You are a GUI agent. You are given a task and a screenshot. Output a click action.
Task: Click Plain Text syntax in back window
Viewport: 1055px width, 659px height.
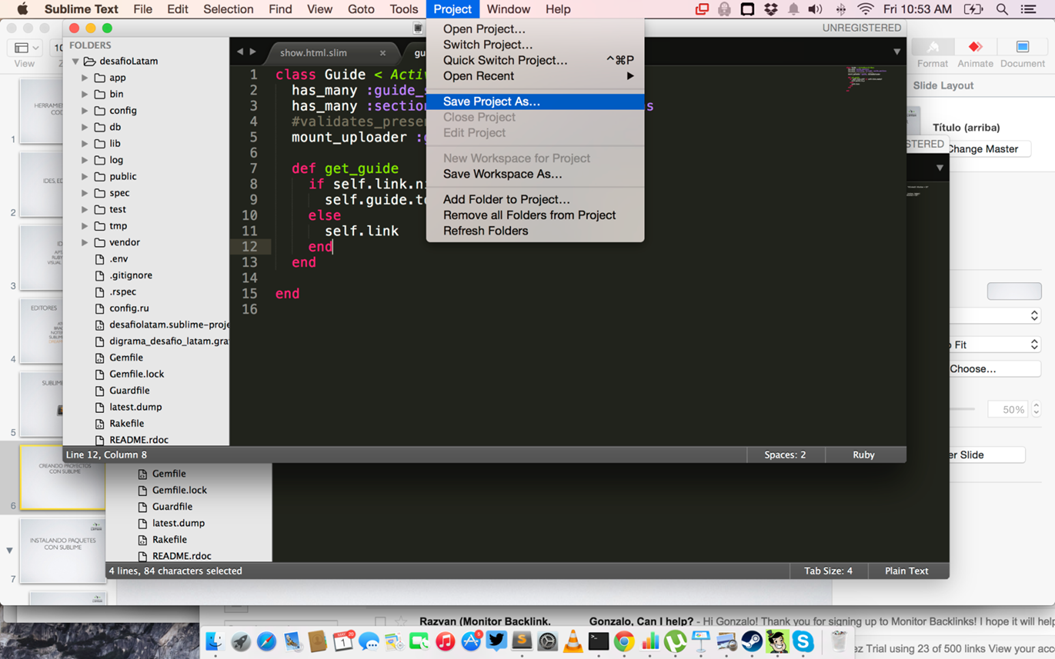(x=906, y=571)
